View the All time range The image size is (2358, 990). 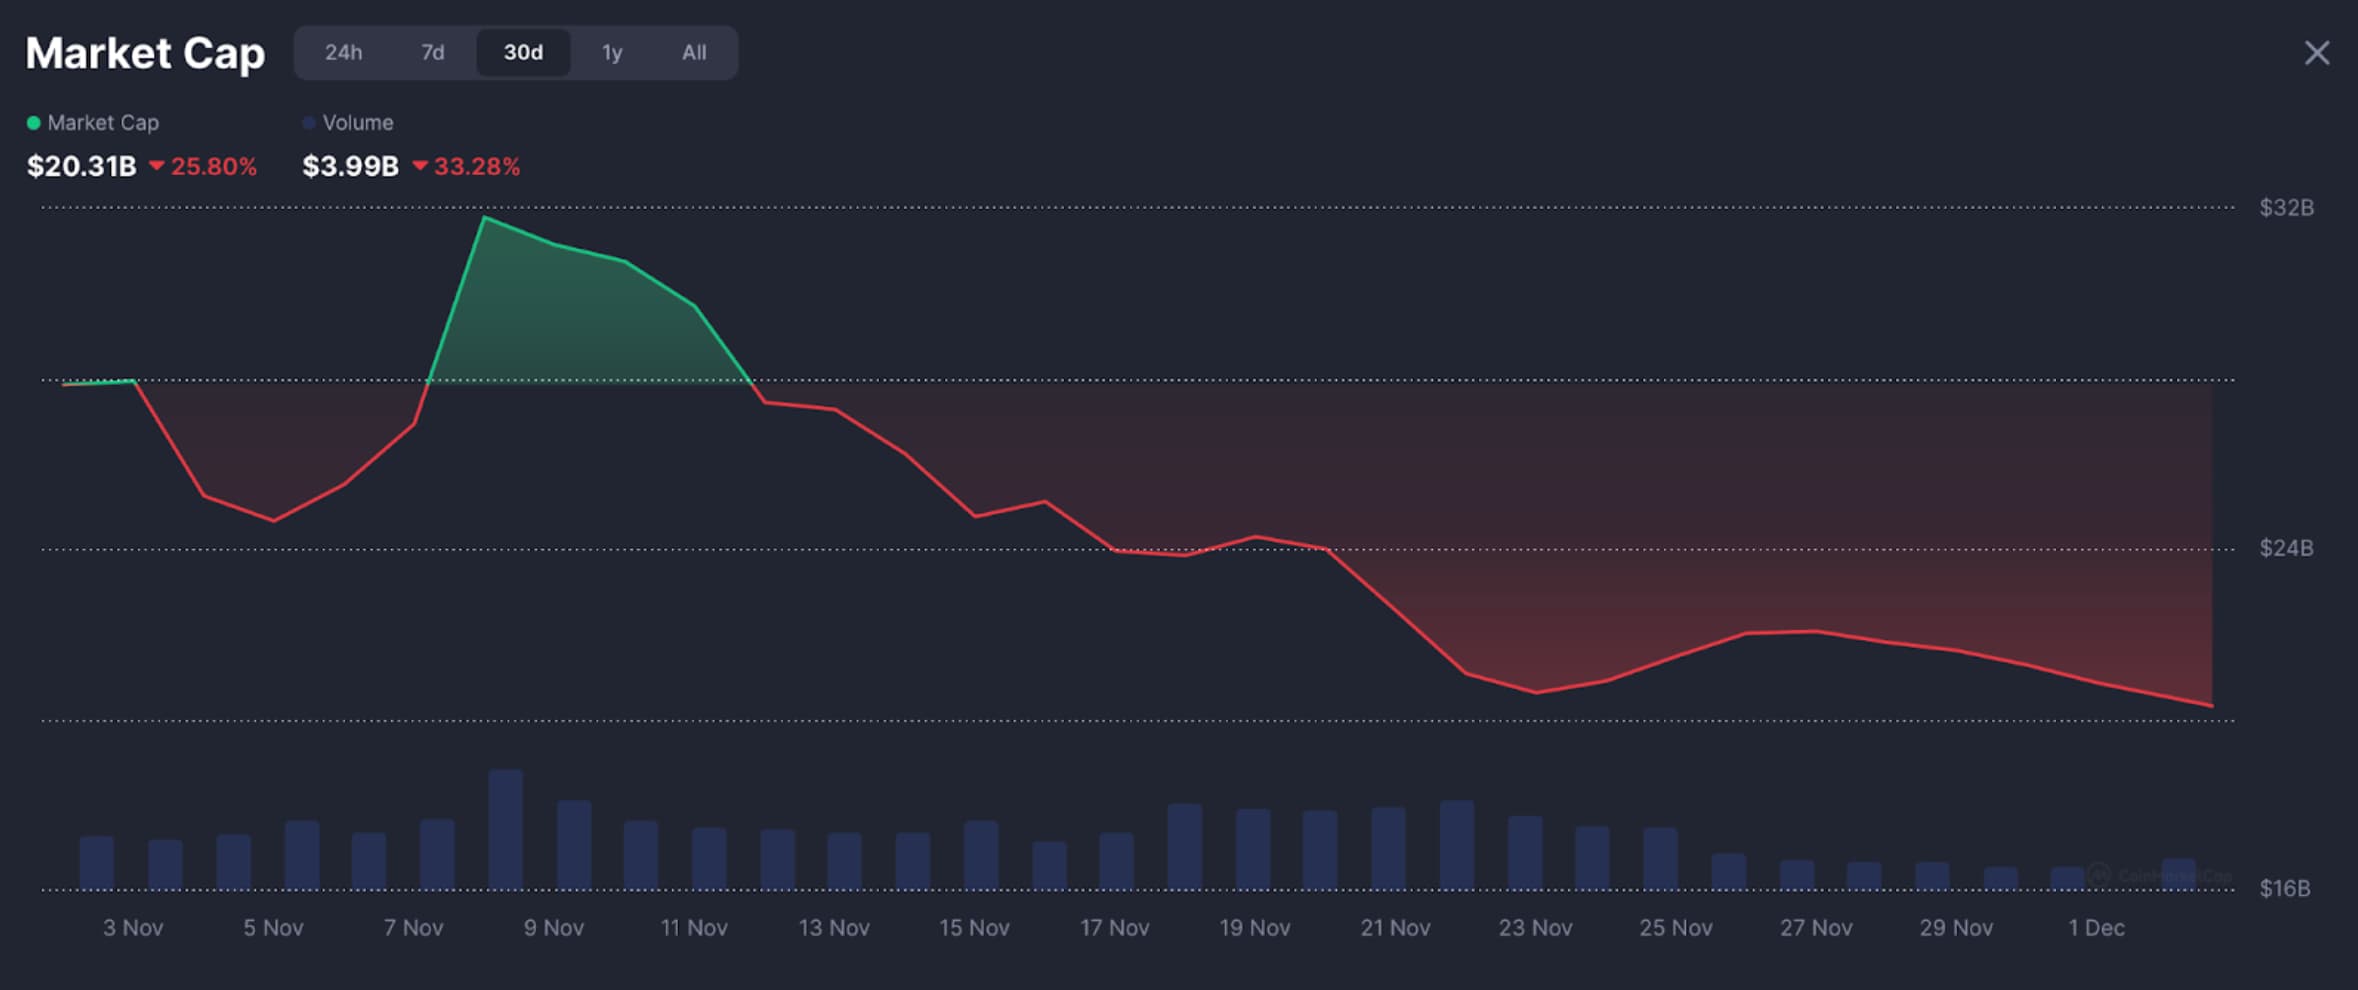coord(694,53)
